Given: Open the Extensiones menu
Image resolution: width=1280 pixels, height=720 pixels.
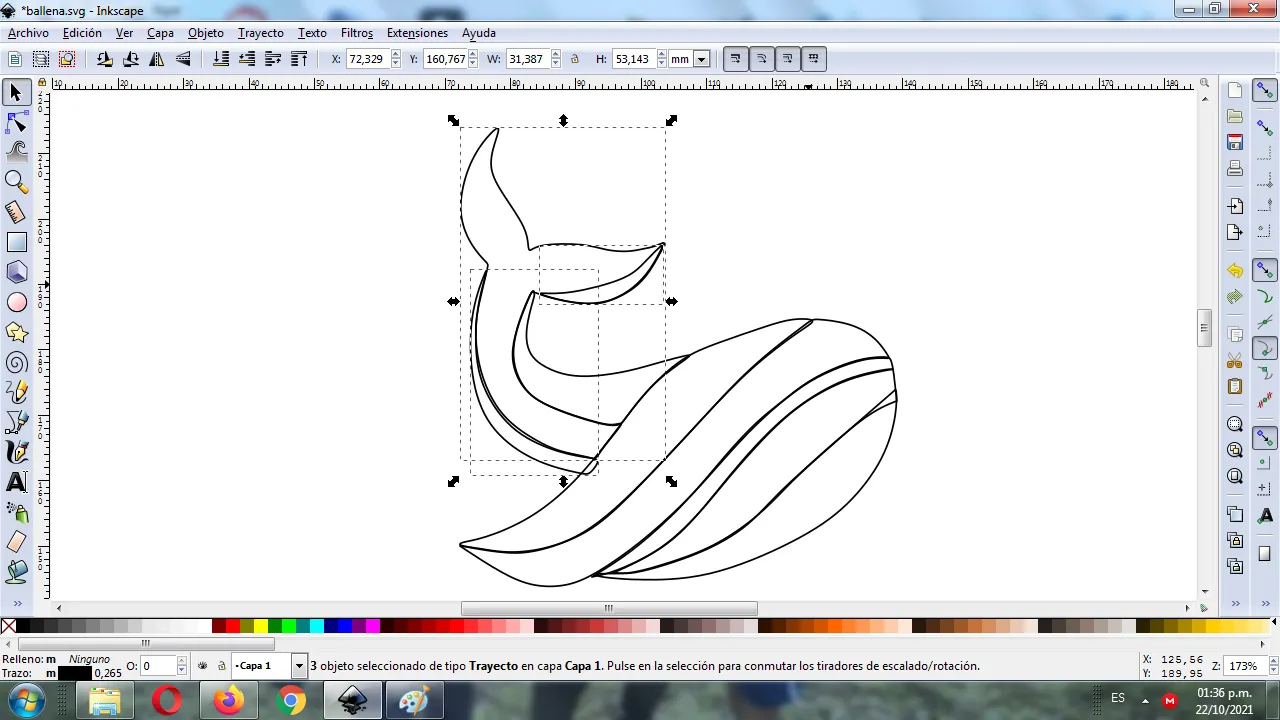Looking at the screenshot, I should click(417, 33).
